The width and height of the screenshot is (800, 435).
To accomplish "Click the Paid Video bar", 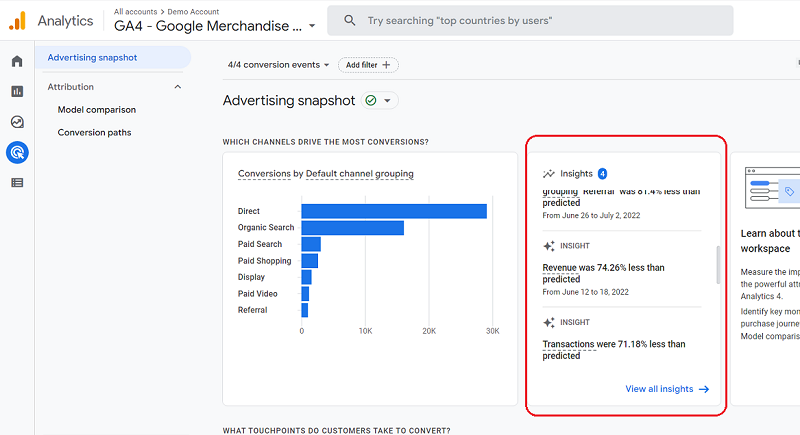I will tap(305, 294).
